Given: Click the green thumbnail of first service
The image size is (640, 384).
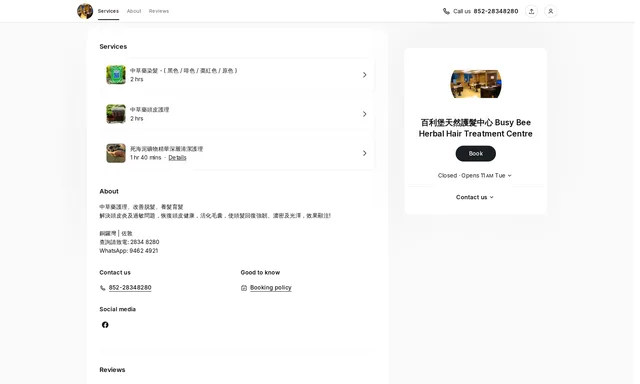Looking at the screenshot, I should pyautogui.click(x=116, y=75).
